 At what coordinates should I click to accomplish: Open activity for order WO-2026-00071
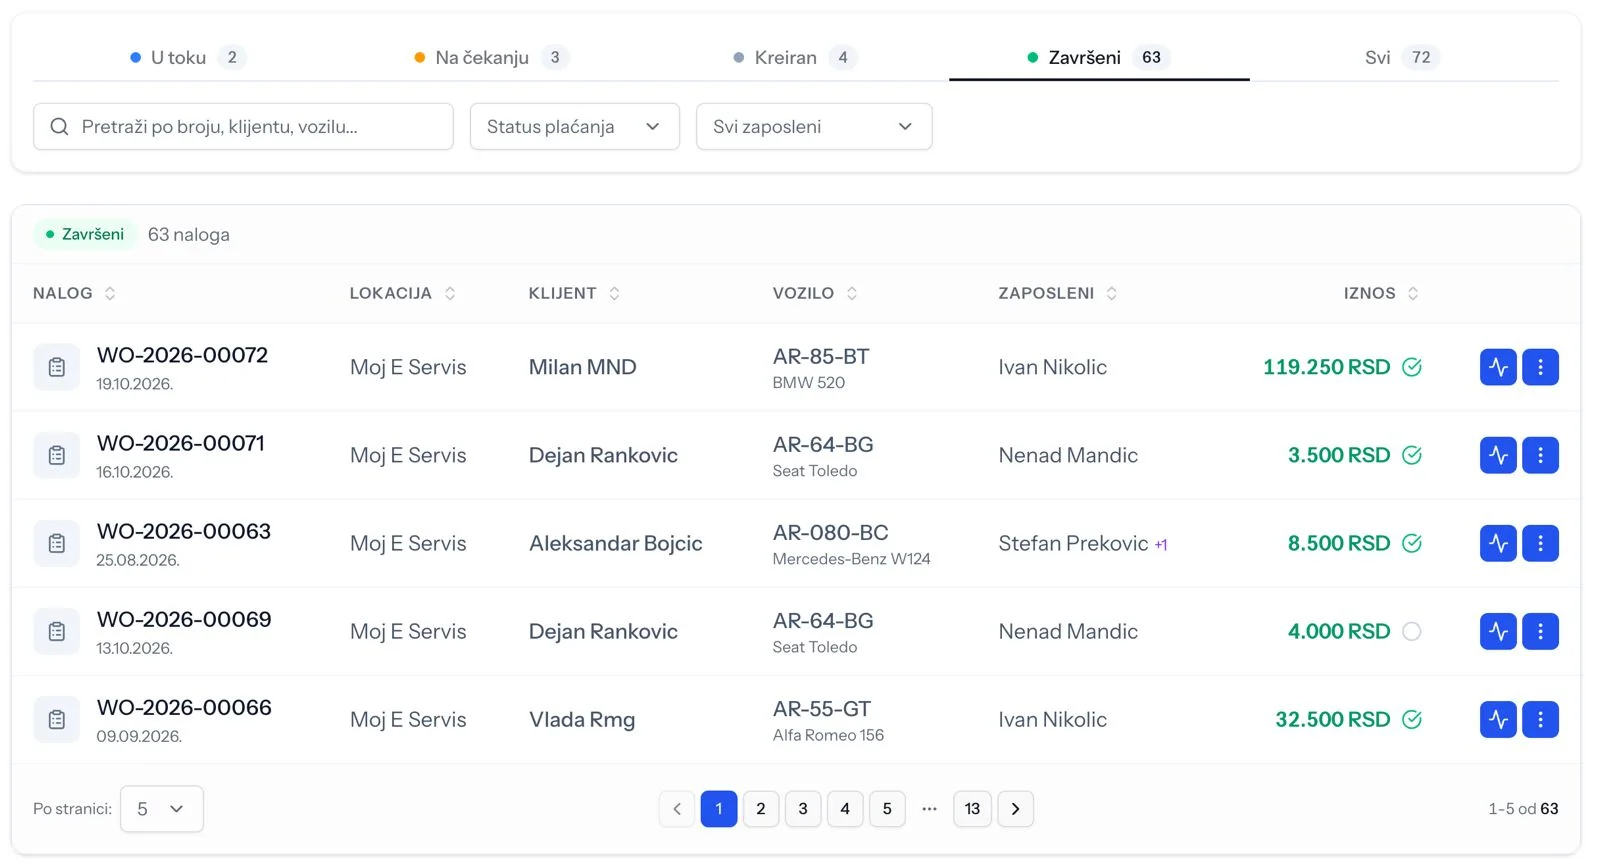(1498, 455)
